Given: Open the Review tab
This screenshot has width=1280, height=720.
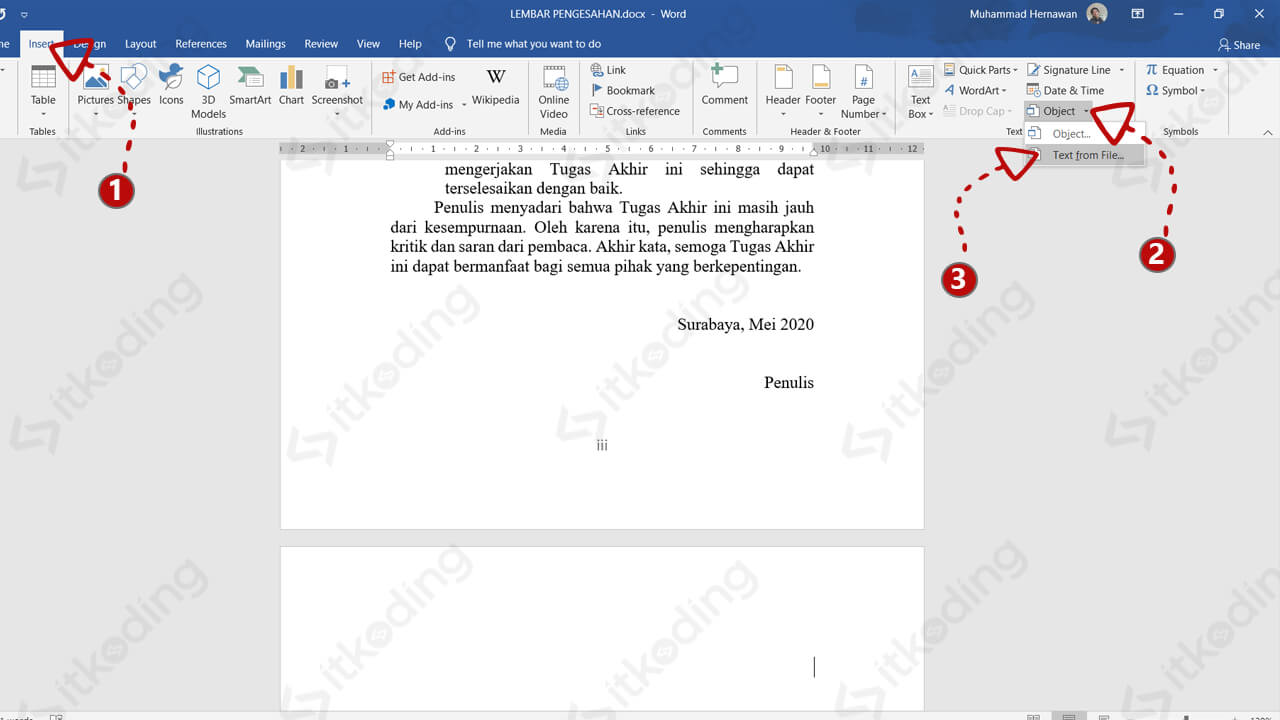Looking at the screenshot, I should pyautogui.click(x=321, y=44).
